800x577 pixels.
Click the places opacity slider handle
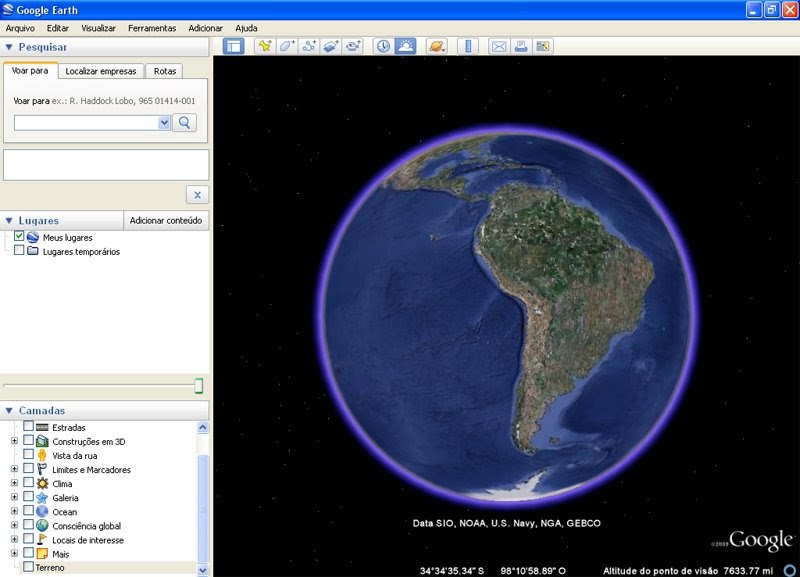198,386
